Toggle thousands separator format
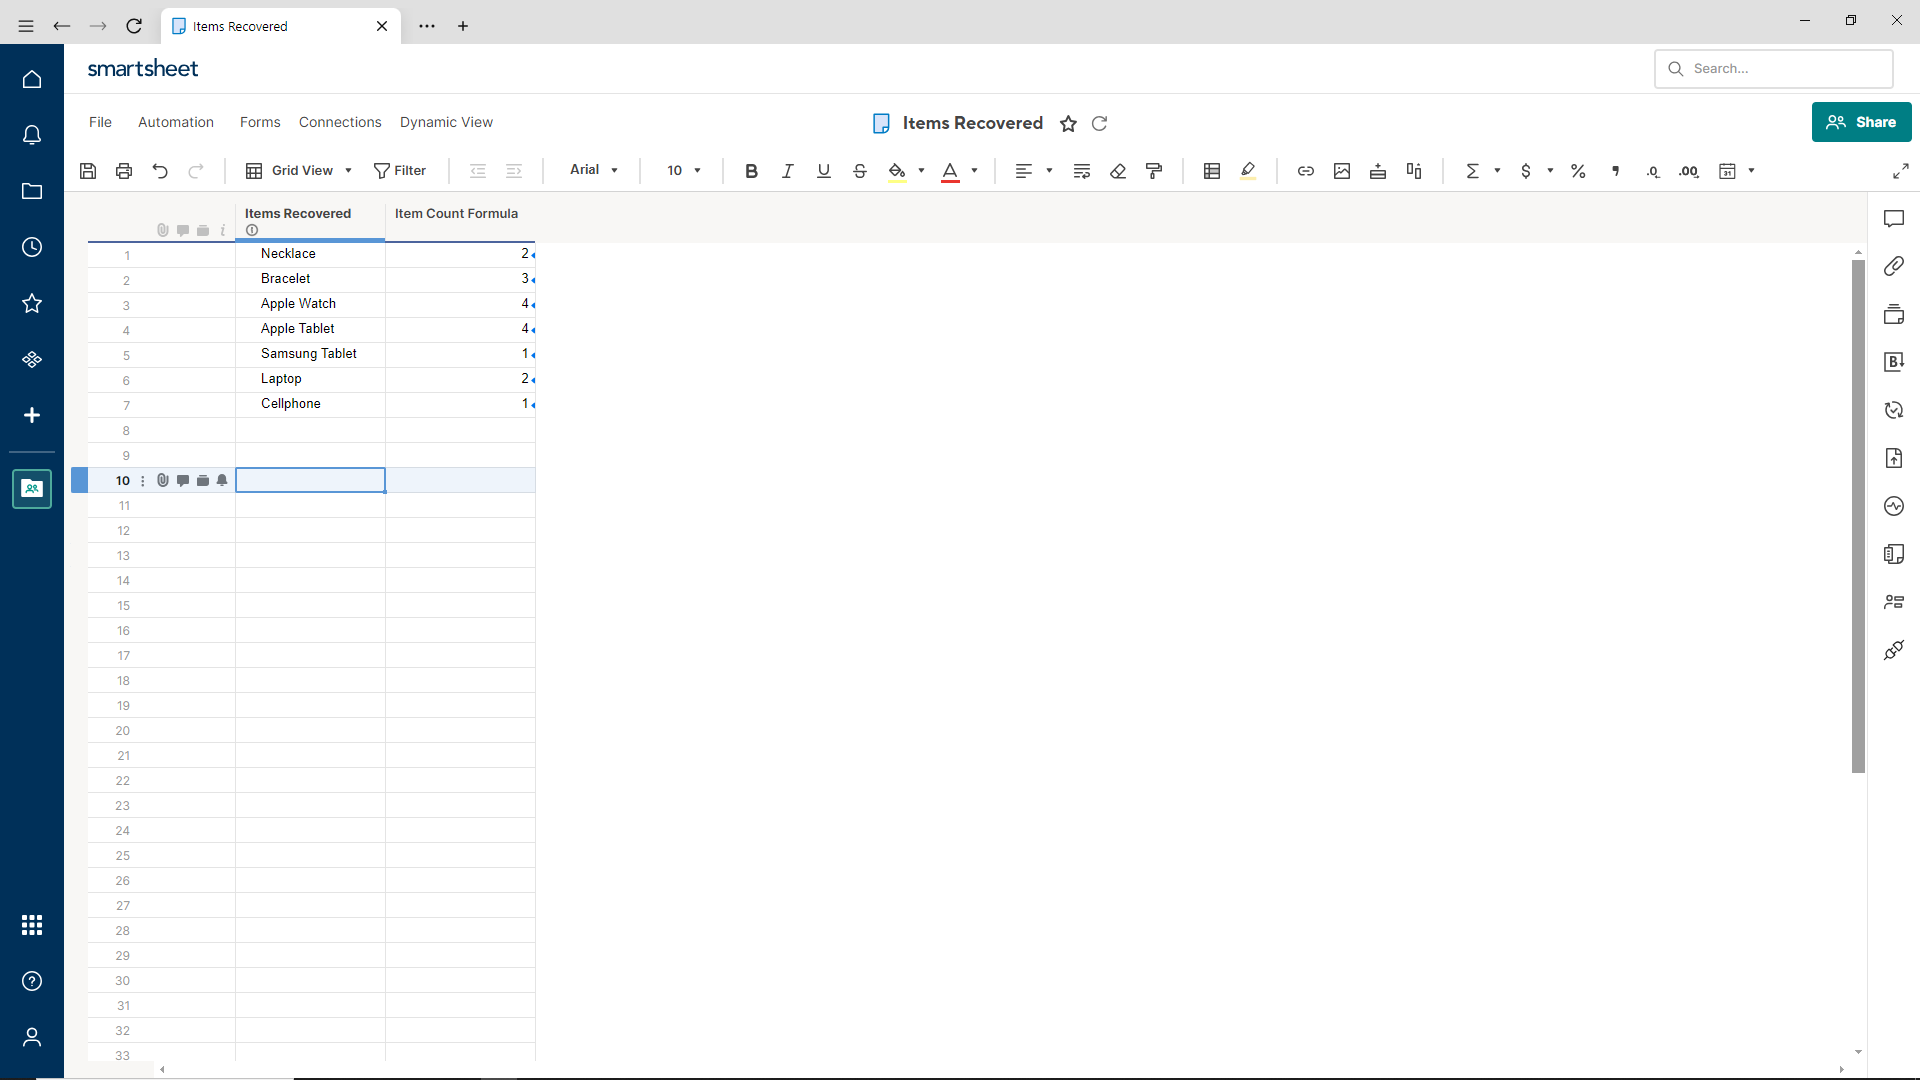The width and height of the screenshot is (1920, 1080). [x=1615, y=171]
